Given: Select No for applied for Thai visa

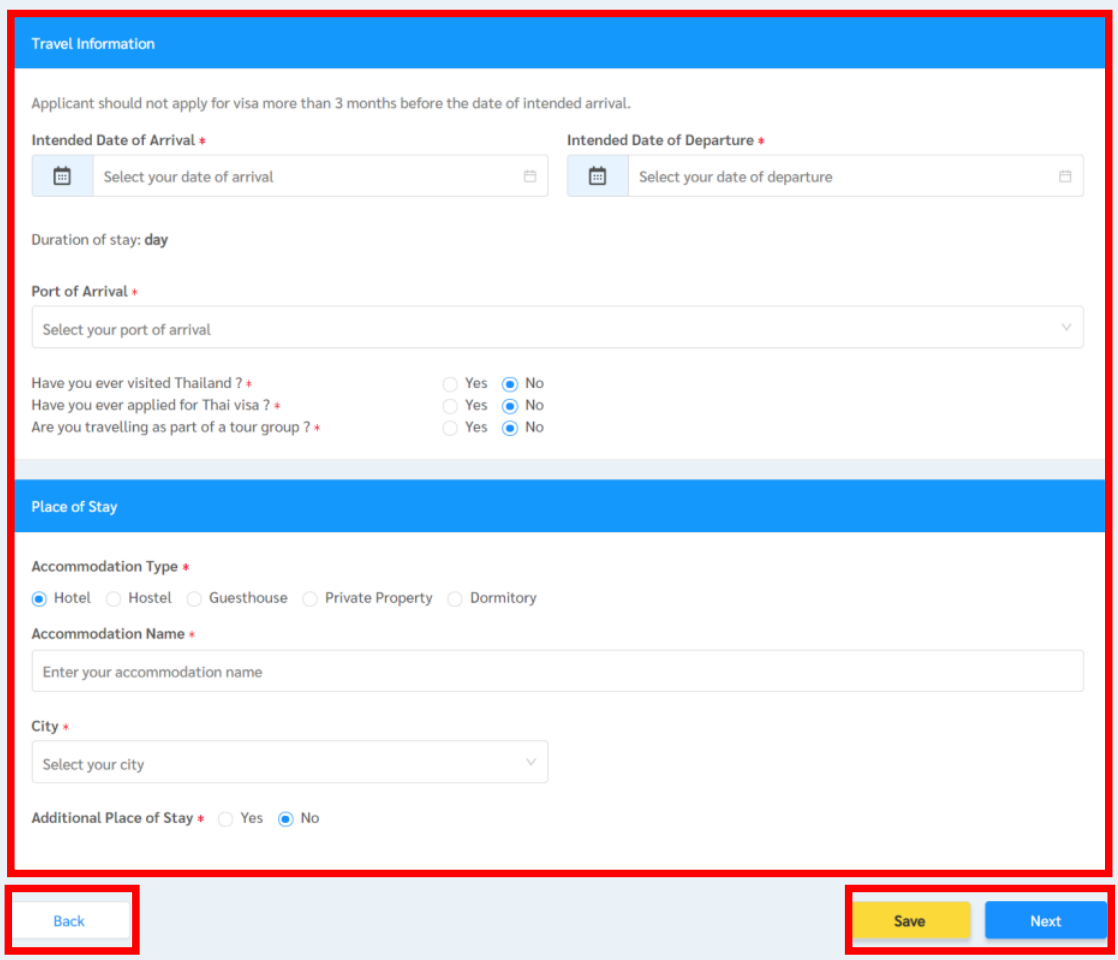Looking at the screenshot, I should (510, 407).
